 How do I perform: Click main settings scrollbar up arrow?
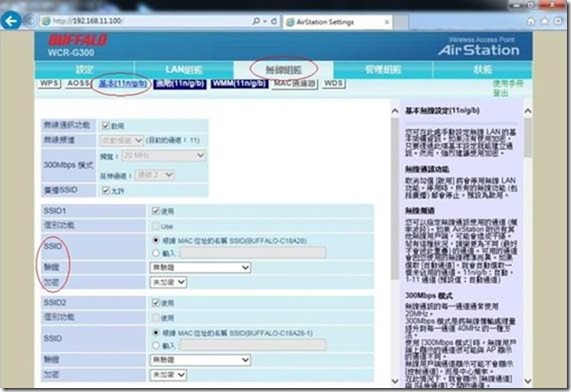point(395,111)
